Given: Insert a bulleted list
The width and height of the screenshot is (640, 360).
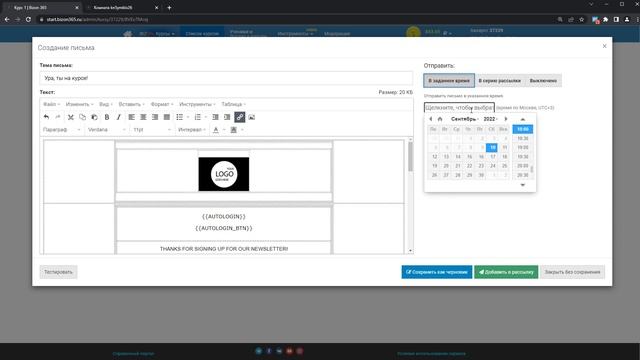Looking at the screenshot, I should click(180, 117).
